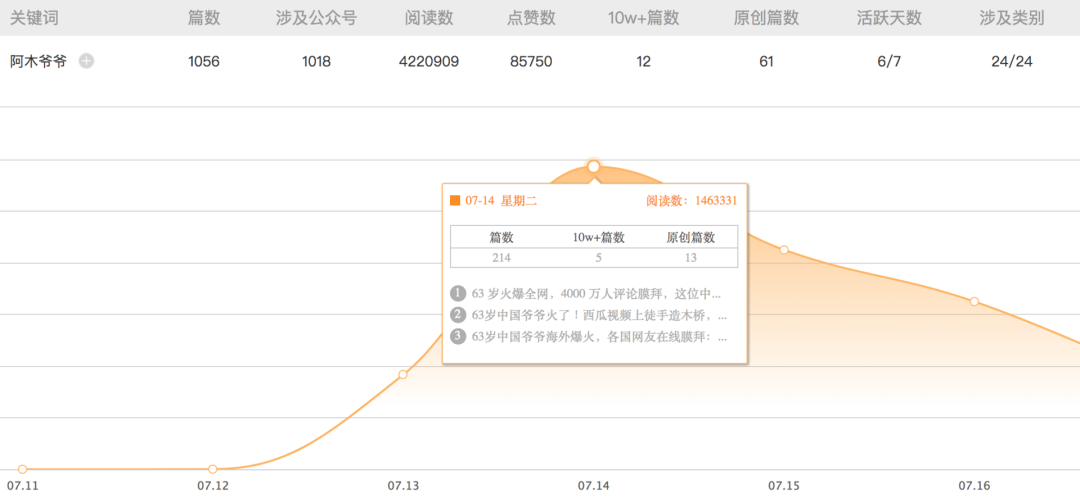The height and width of the screenshot is (502, 1080).
Task: Click the 阅读数 column header
Action: tap(429, 19)
